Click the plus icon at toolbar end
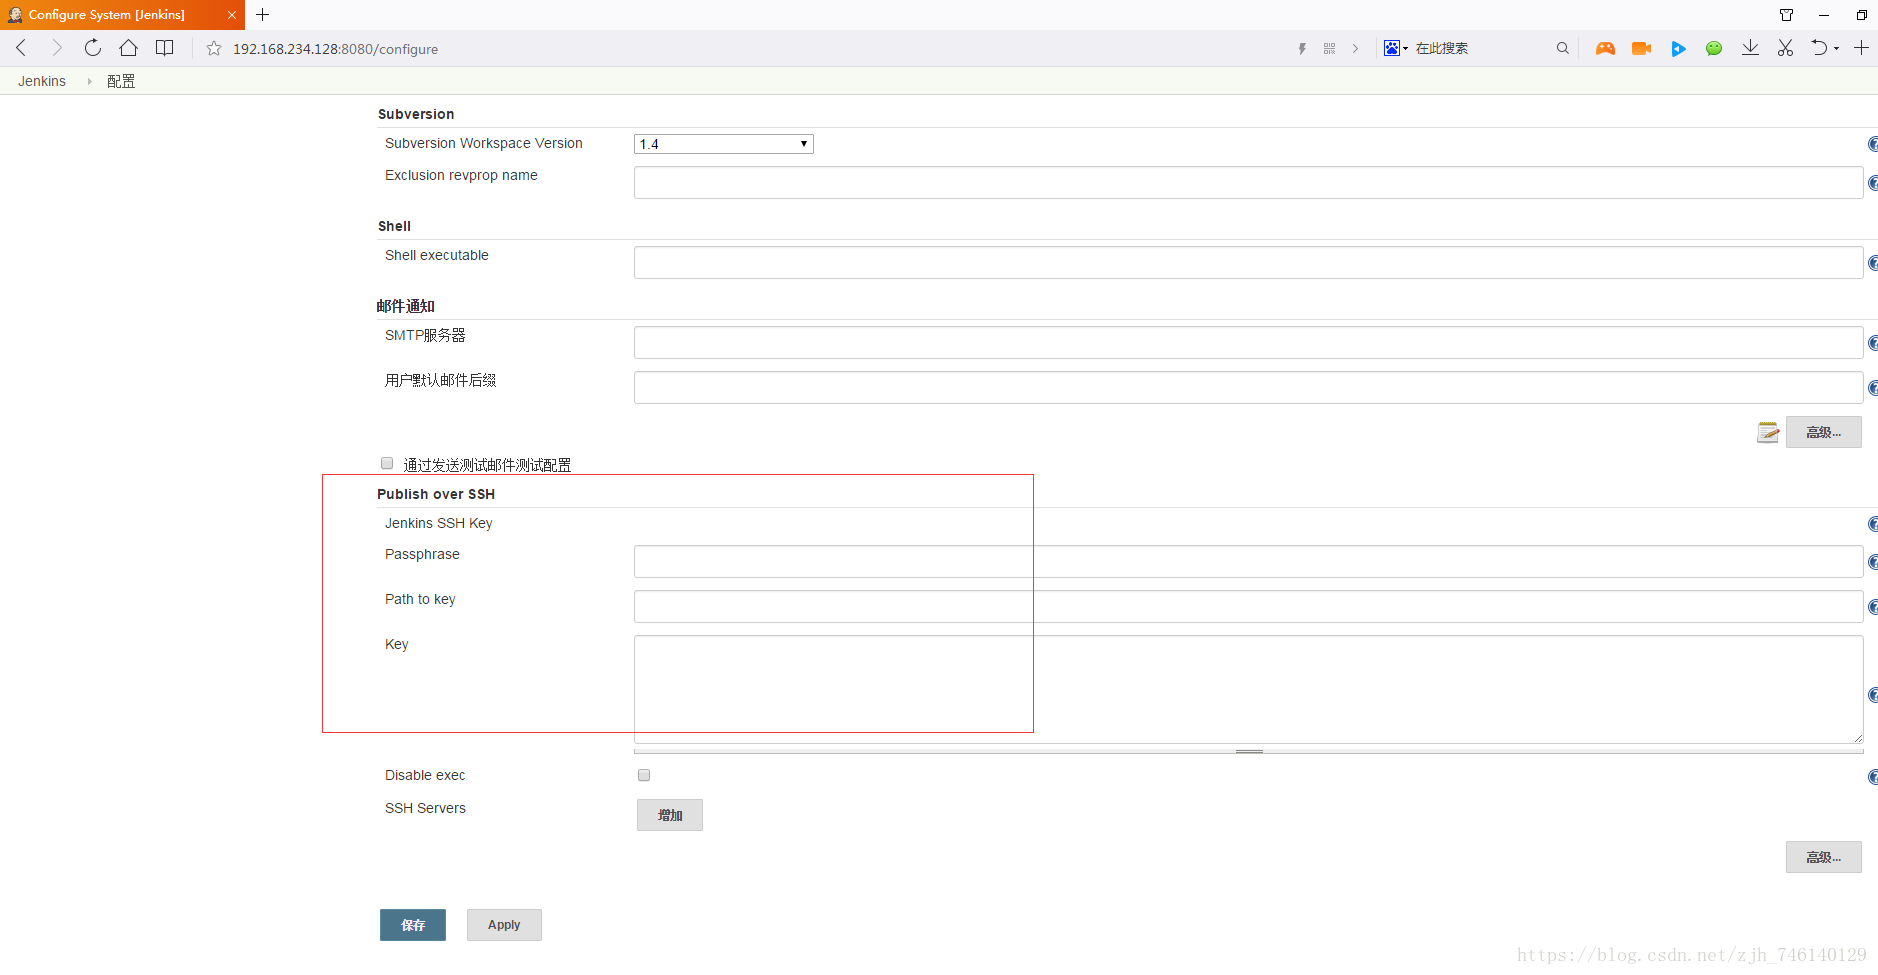 [1861, 48]
